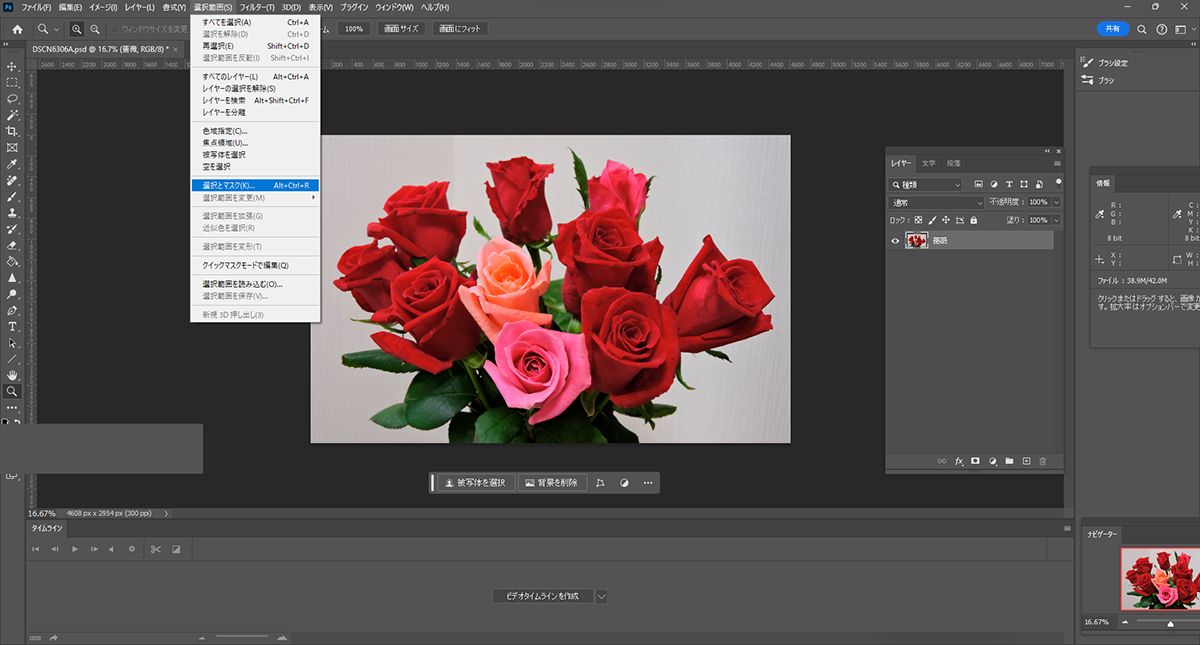Open the dropdown beside ビデオタイムラインを作成

click(602, 596)
